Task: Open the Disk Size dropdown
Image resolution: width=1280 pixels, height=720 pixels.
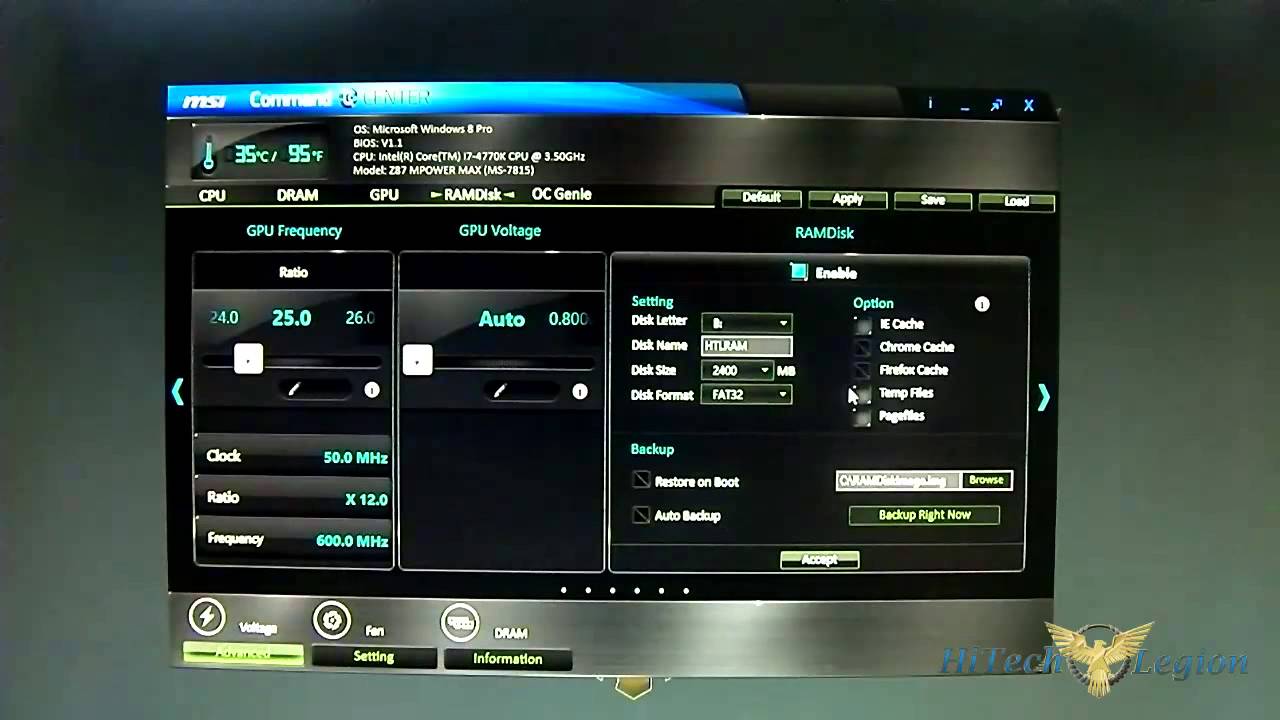Action: click(738, 370)
